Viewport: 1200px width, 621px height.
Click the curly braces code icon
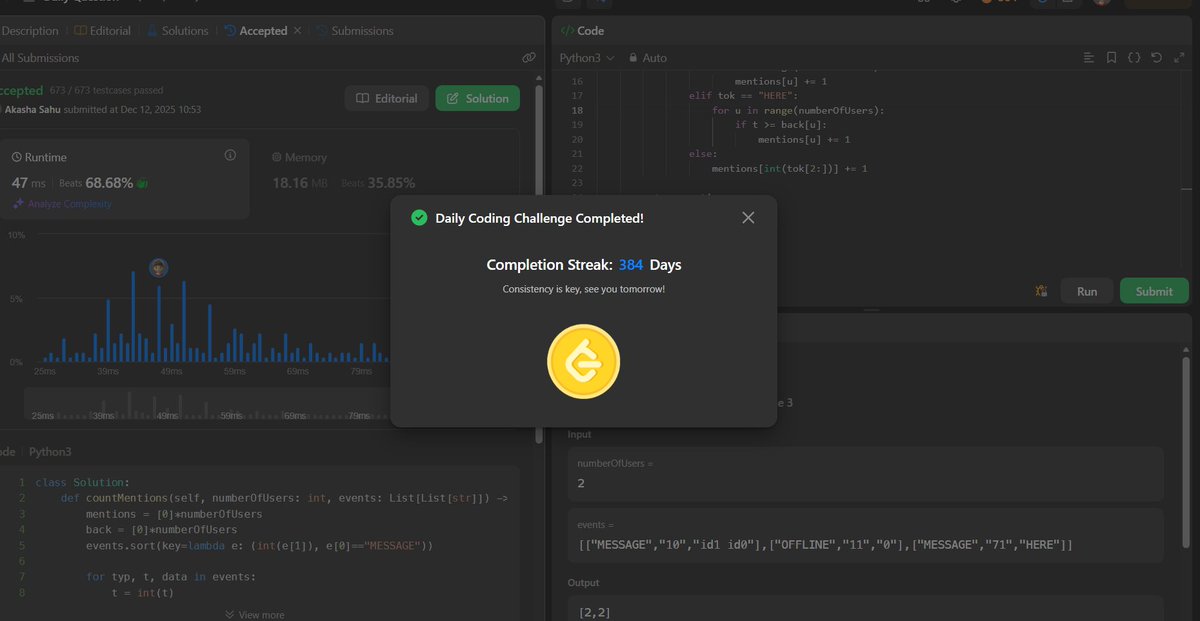click(1134, 57)
